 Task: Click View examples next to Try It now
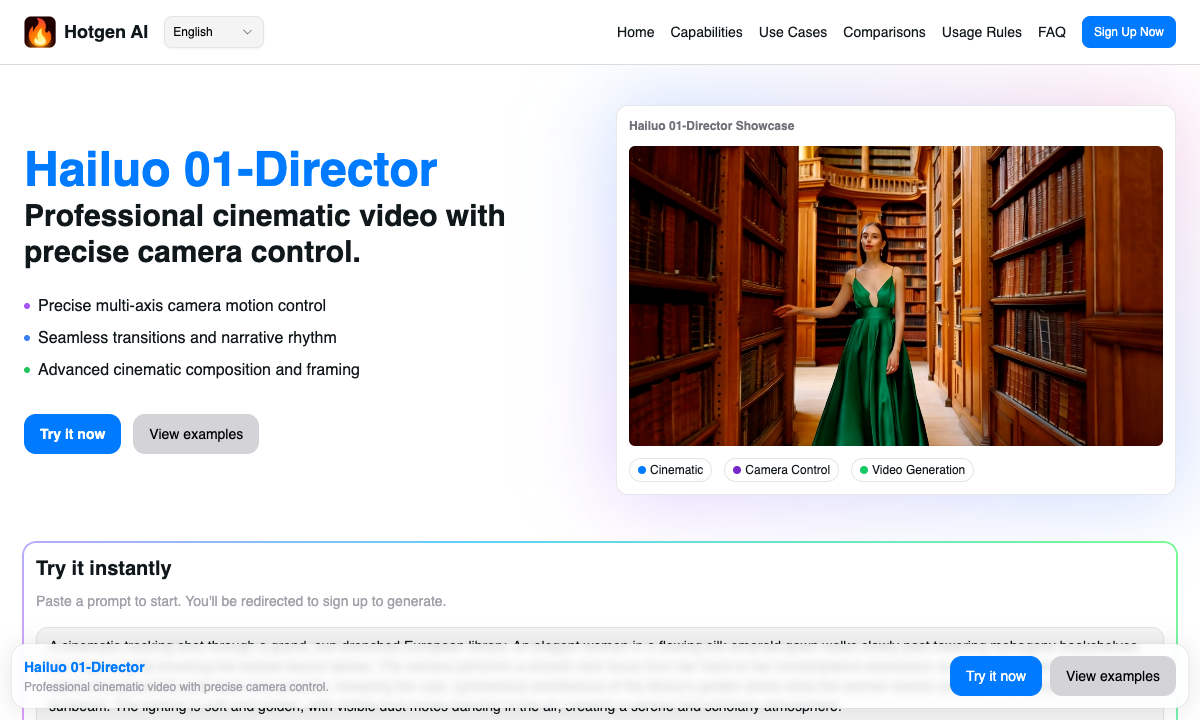[x=195, y=434]
